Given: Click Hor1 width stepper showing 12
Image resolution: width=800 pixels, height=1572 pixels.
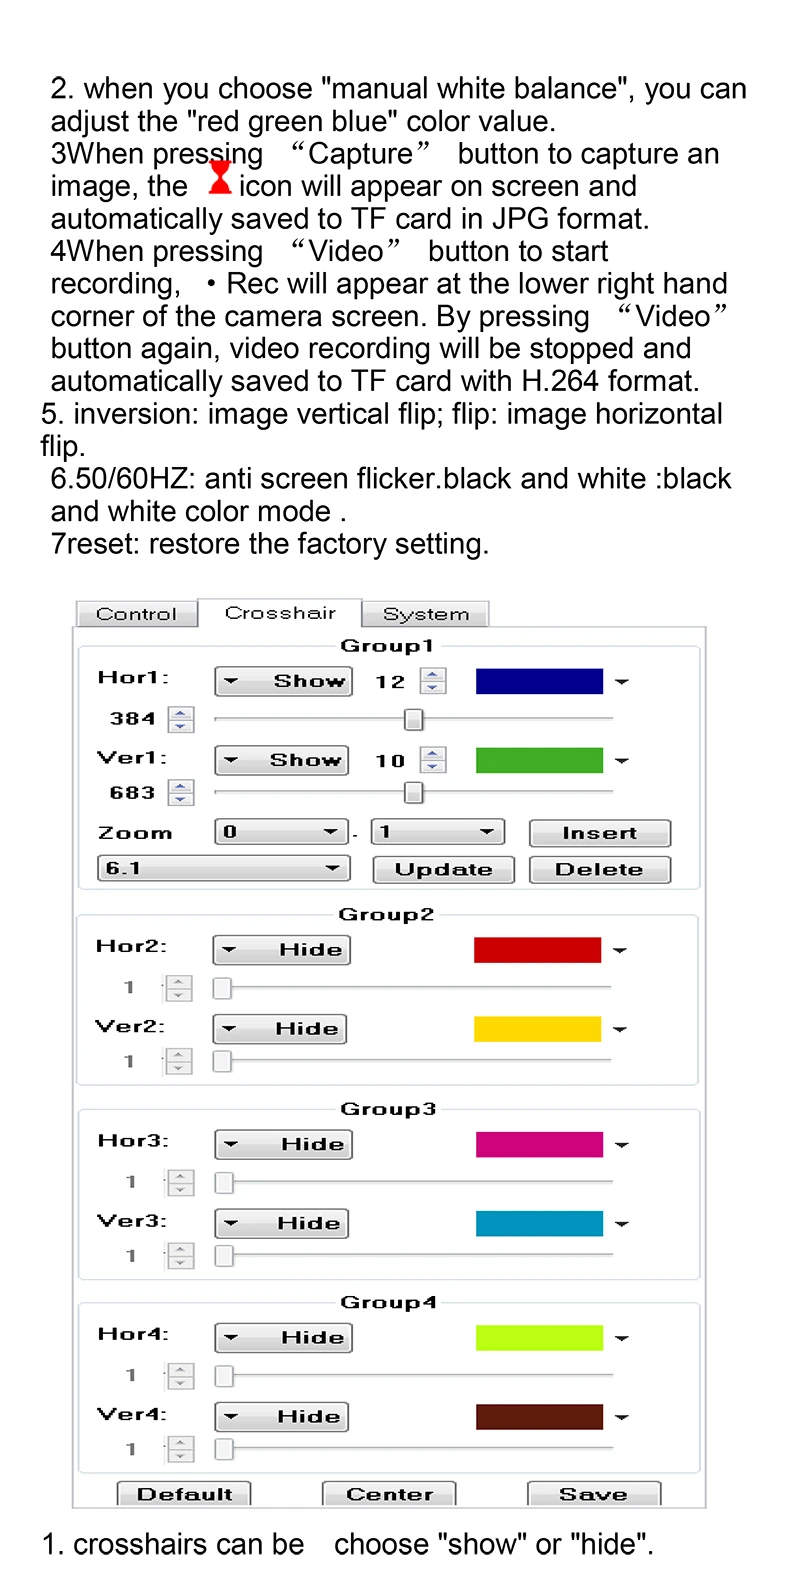Looking at the screenshot, I should point(433,681).
